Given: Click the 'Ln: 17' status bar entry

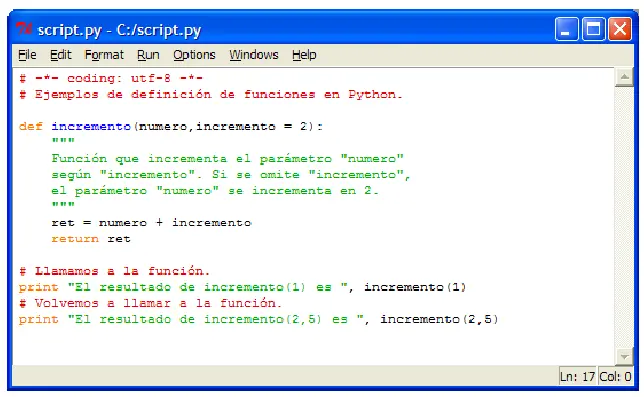Looking at the screenshot, I should tap(577, 376).
